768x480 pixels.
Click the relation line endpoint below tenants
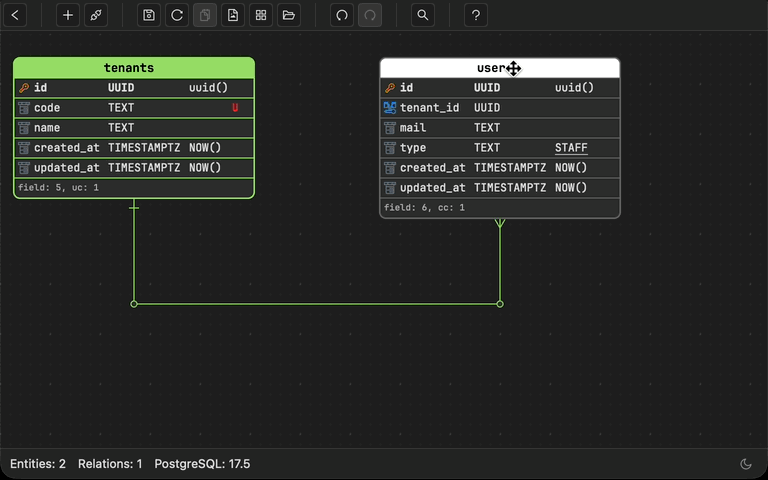[134, 303]
